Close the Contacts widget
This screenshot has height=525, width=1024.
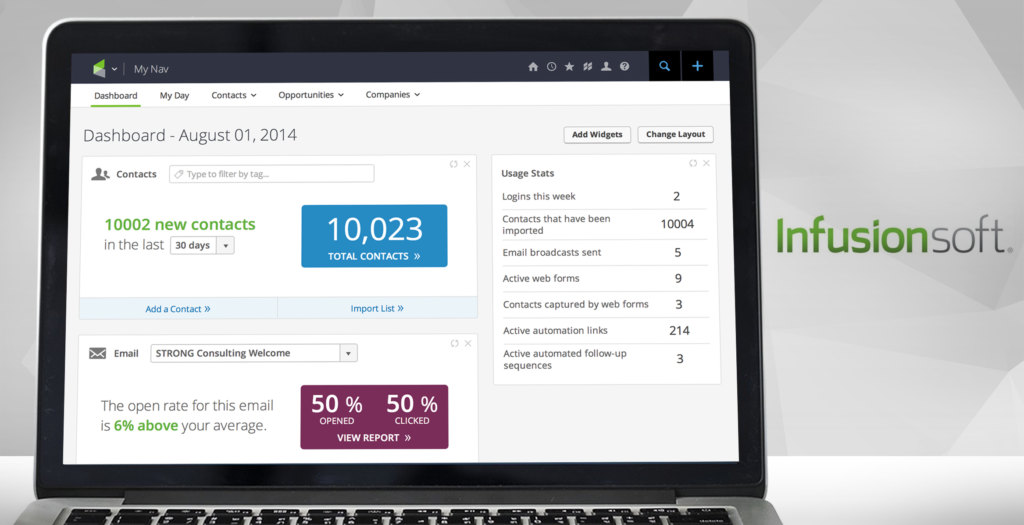(x=467, y=165)
